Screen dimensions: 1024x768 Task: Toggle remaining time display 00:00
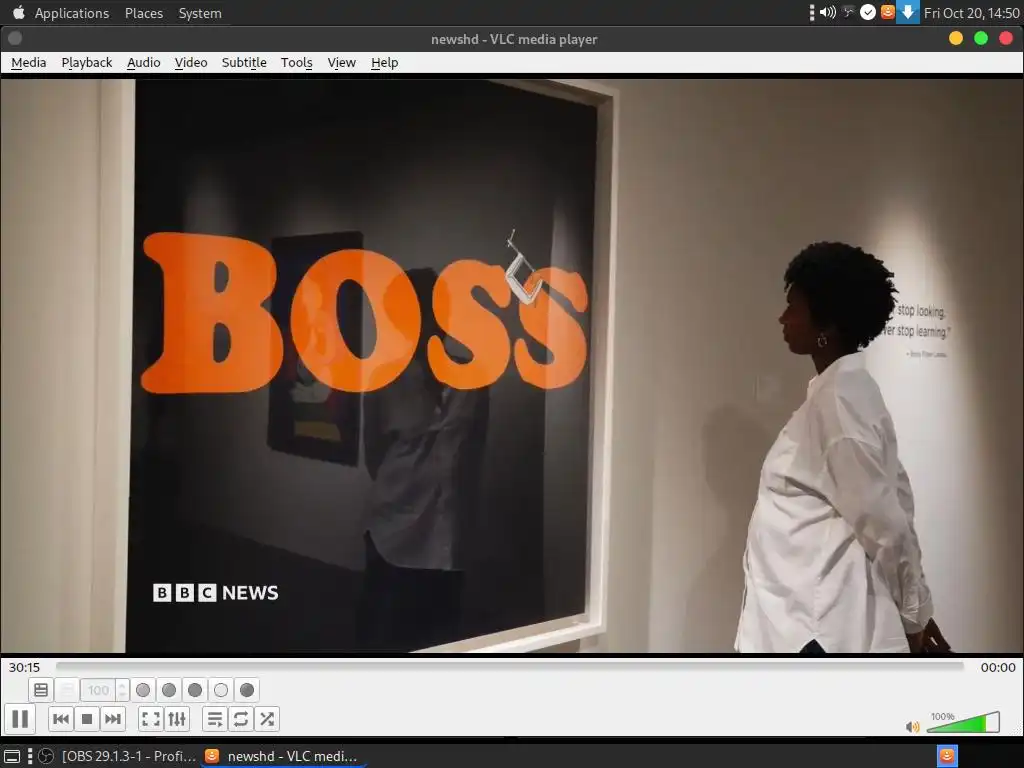(998, 667)
